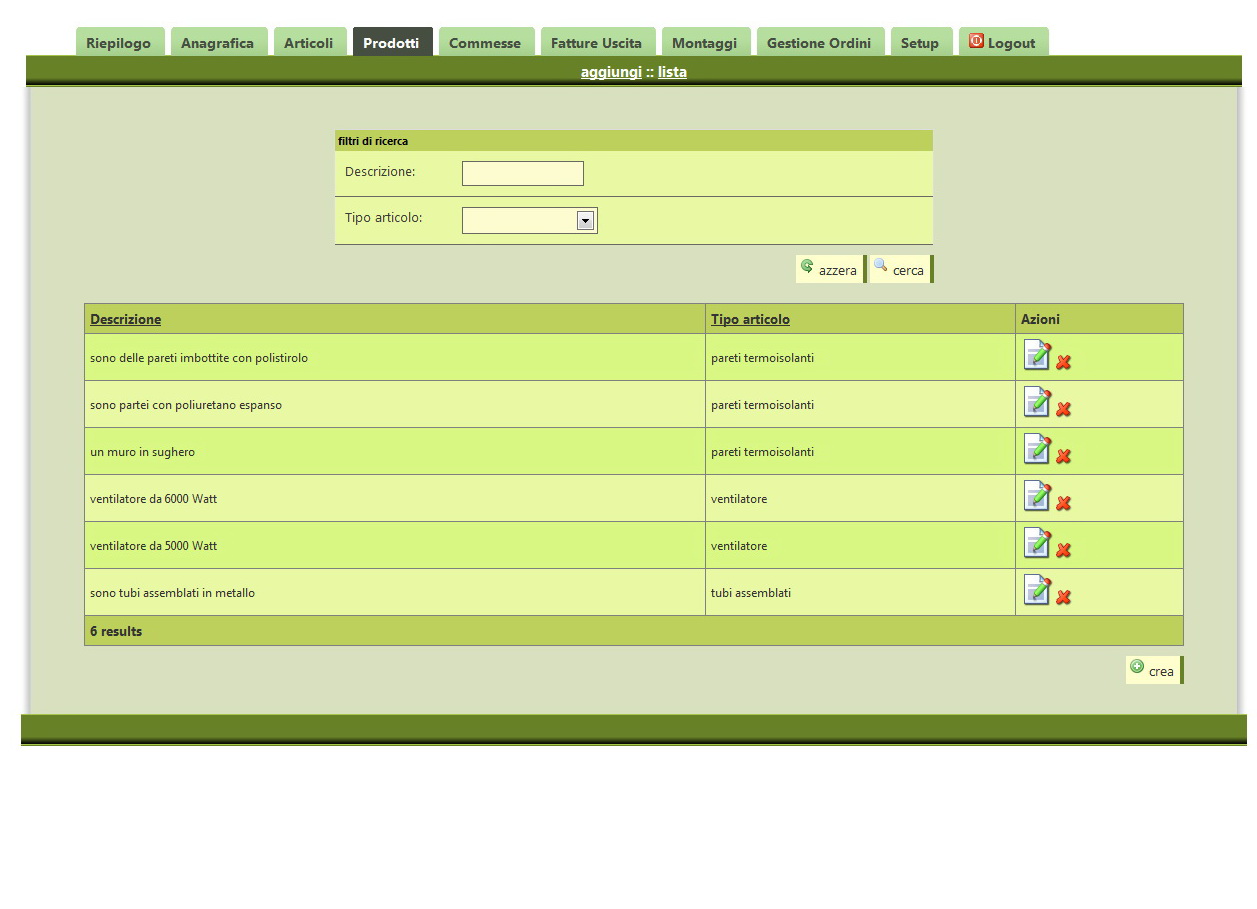This screenshot has height=909, width=1257.
Task: Select the edit icon for 'sono partei con poliuretano espanso'
Action: (x=1038, y=402)
